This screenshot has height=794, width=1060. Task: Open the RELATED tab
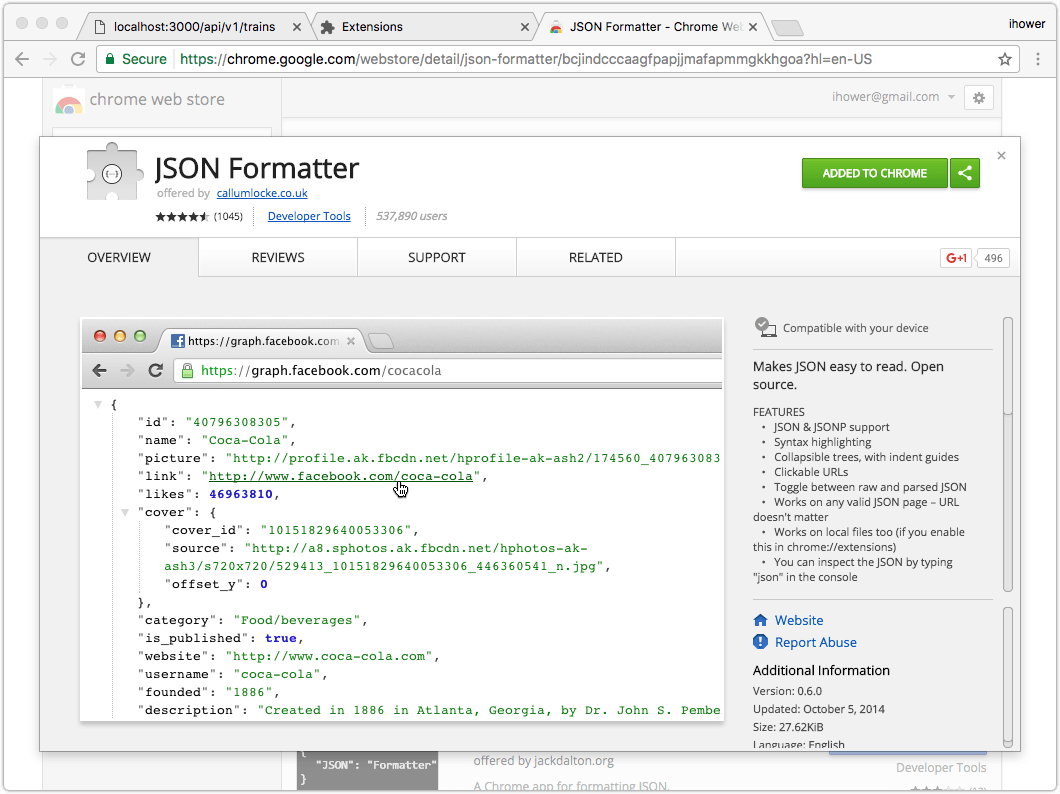click(x=596, y=257)
